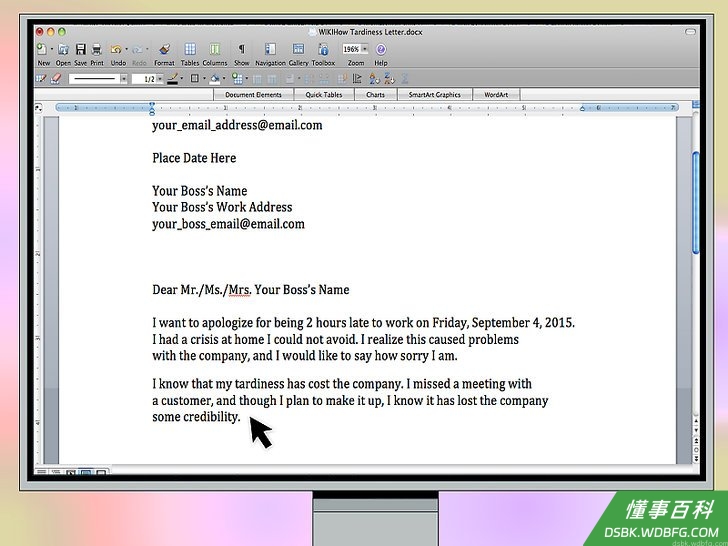Screen dimensions: 728x546
Task: Switch to the SmartArt Graphics tab
Action: coord(435,95)
